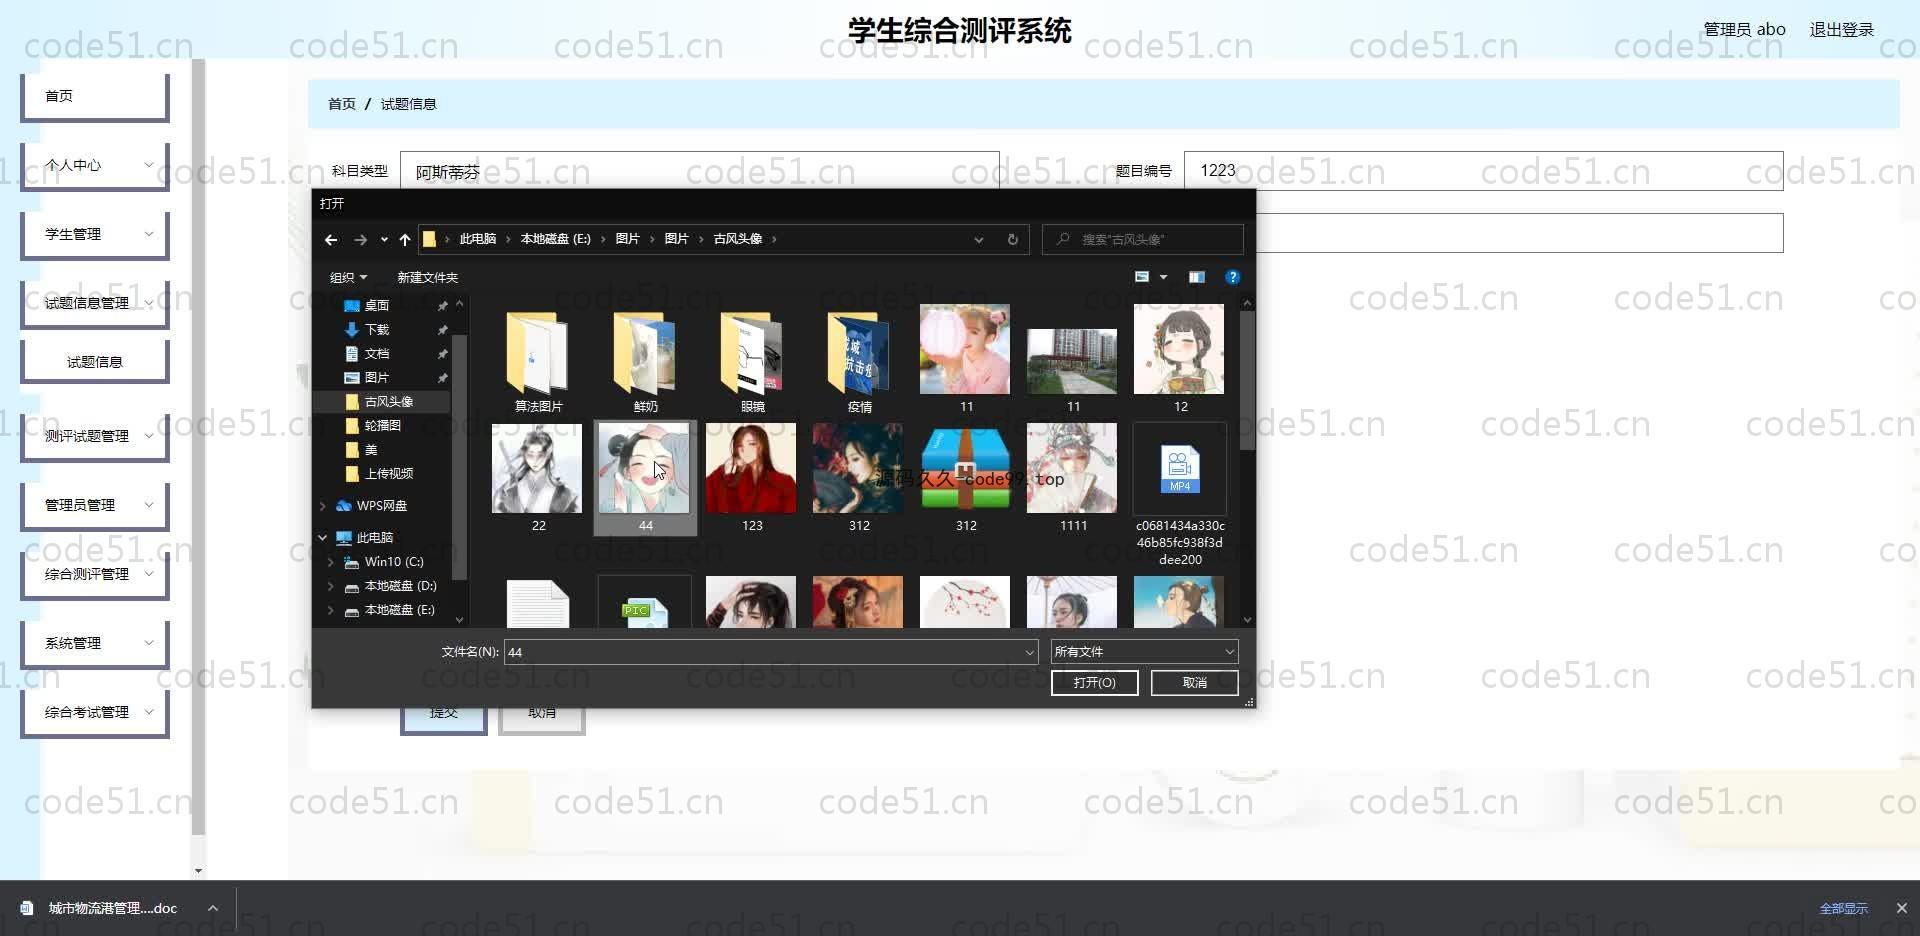Screen dimensions: 1920x936
Task: Click the Back arrow in file dialog
Action: click(331, 240)
